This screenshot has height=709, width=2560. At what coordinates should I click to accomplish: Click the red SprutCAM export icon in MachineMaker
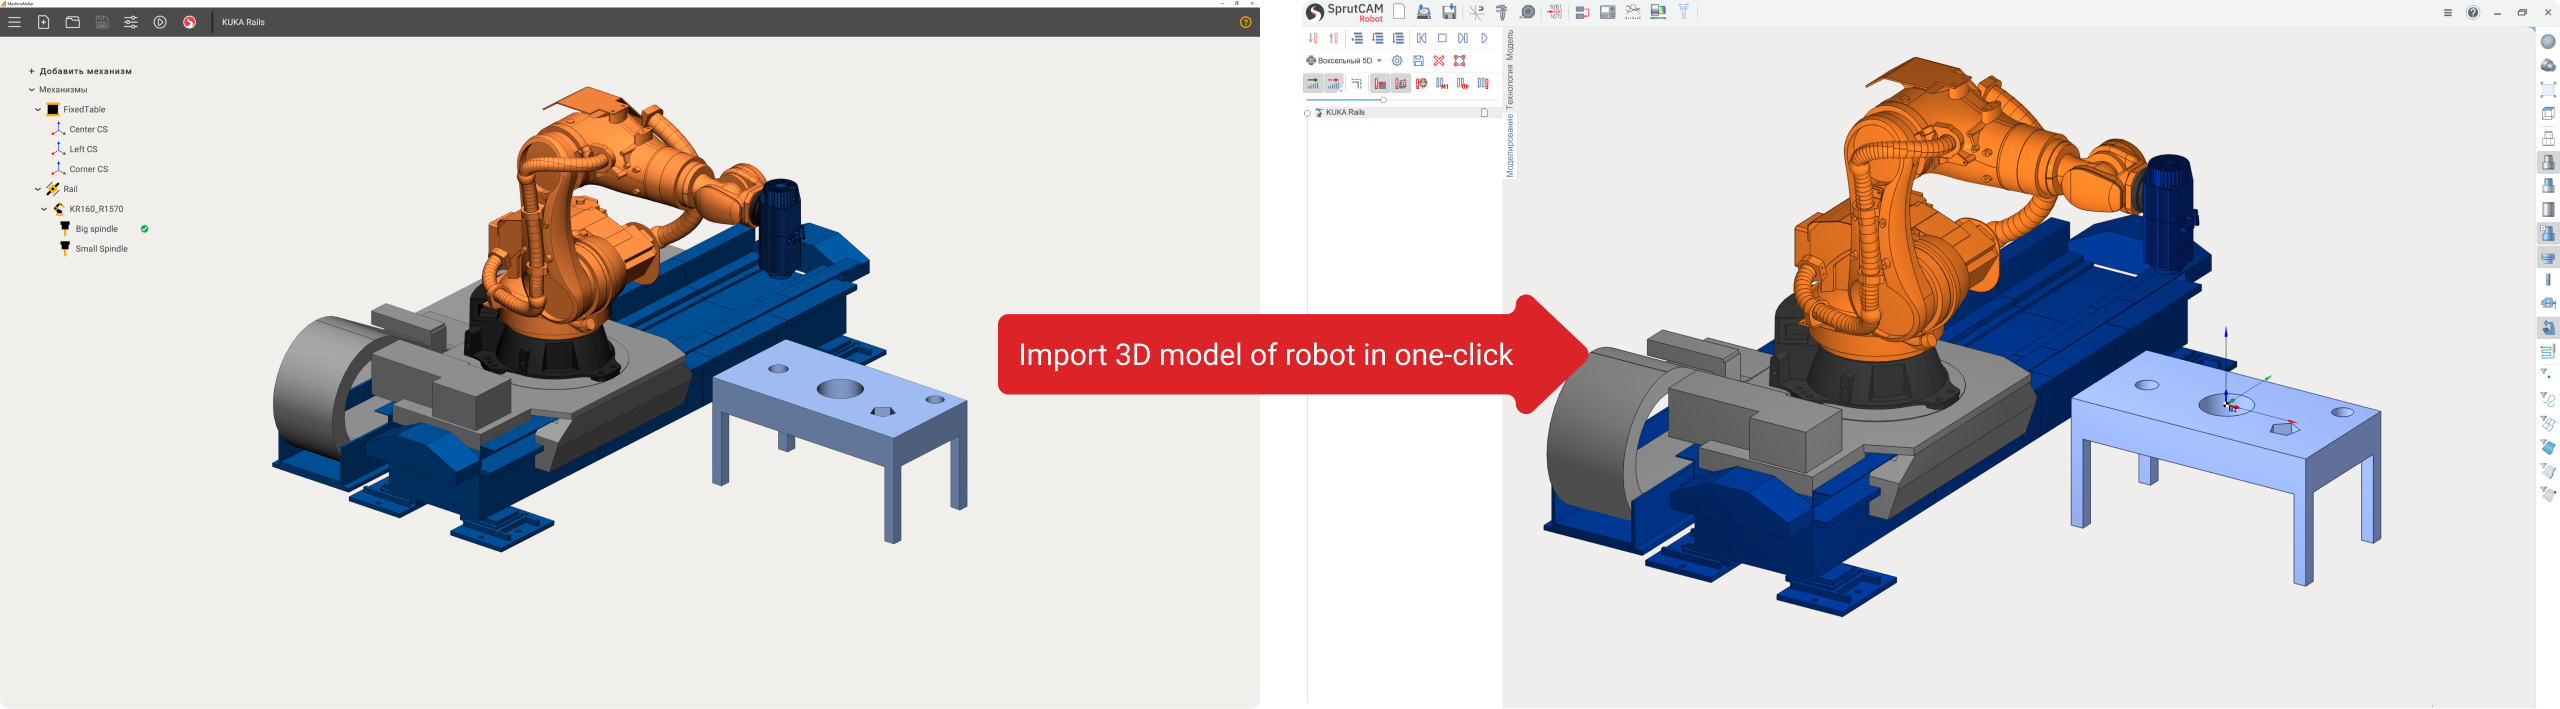(x=189, y=22)
